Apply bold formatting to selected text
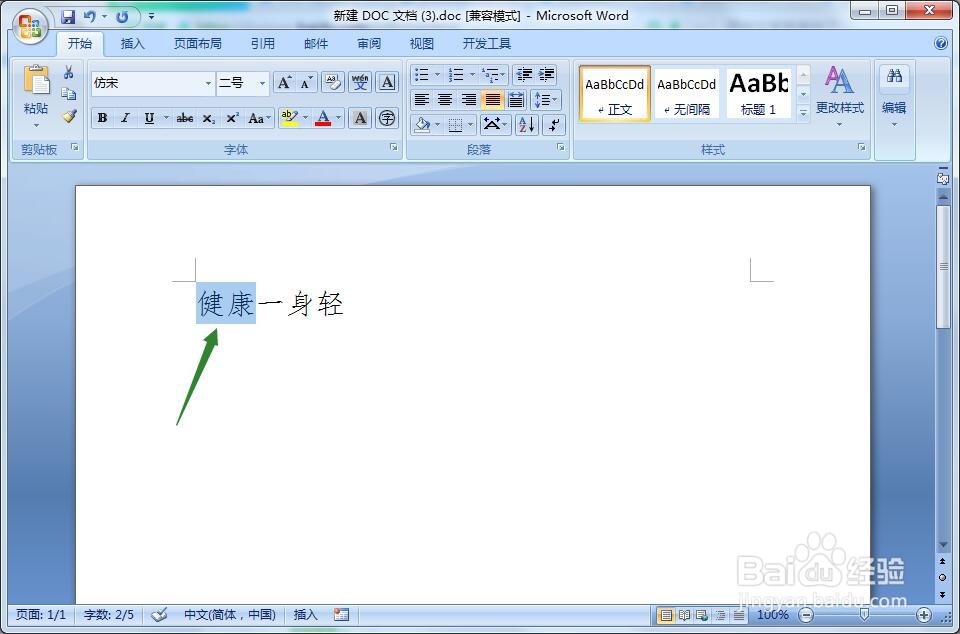 coord(101,118)
